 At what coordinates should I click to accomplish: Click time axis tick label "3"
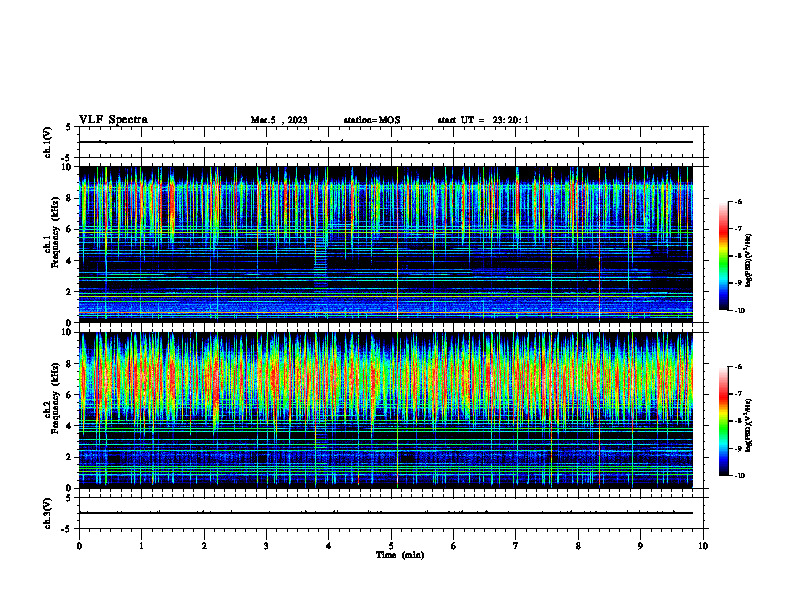tap(266, 546)
